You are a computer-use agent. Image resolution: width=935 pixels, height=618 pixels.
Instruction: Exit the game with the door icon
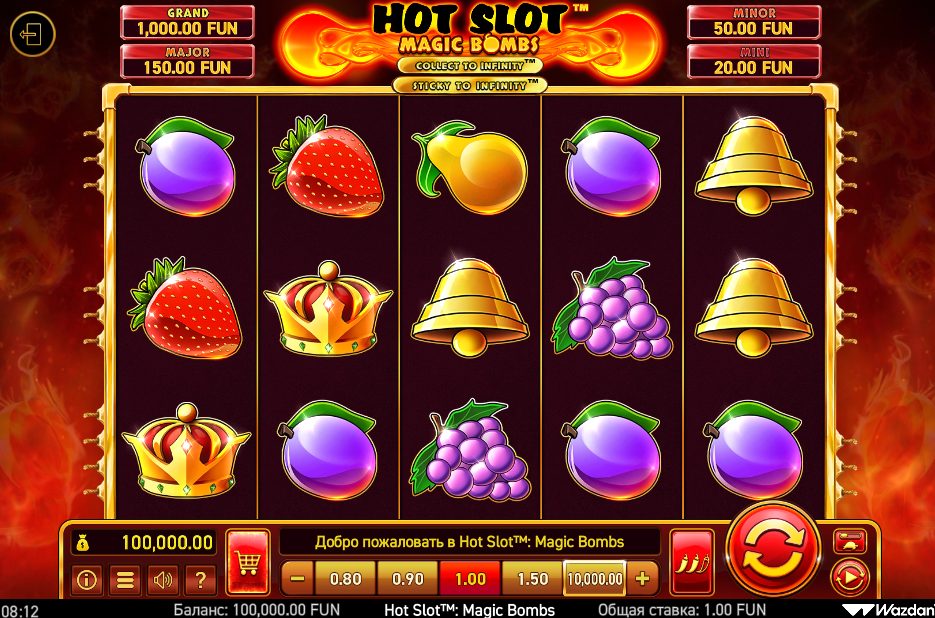32,34
